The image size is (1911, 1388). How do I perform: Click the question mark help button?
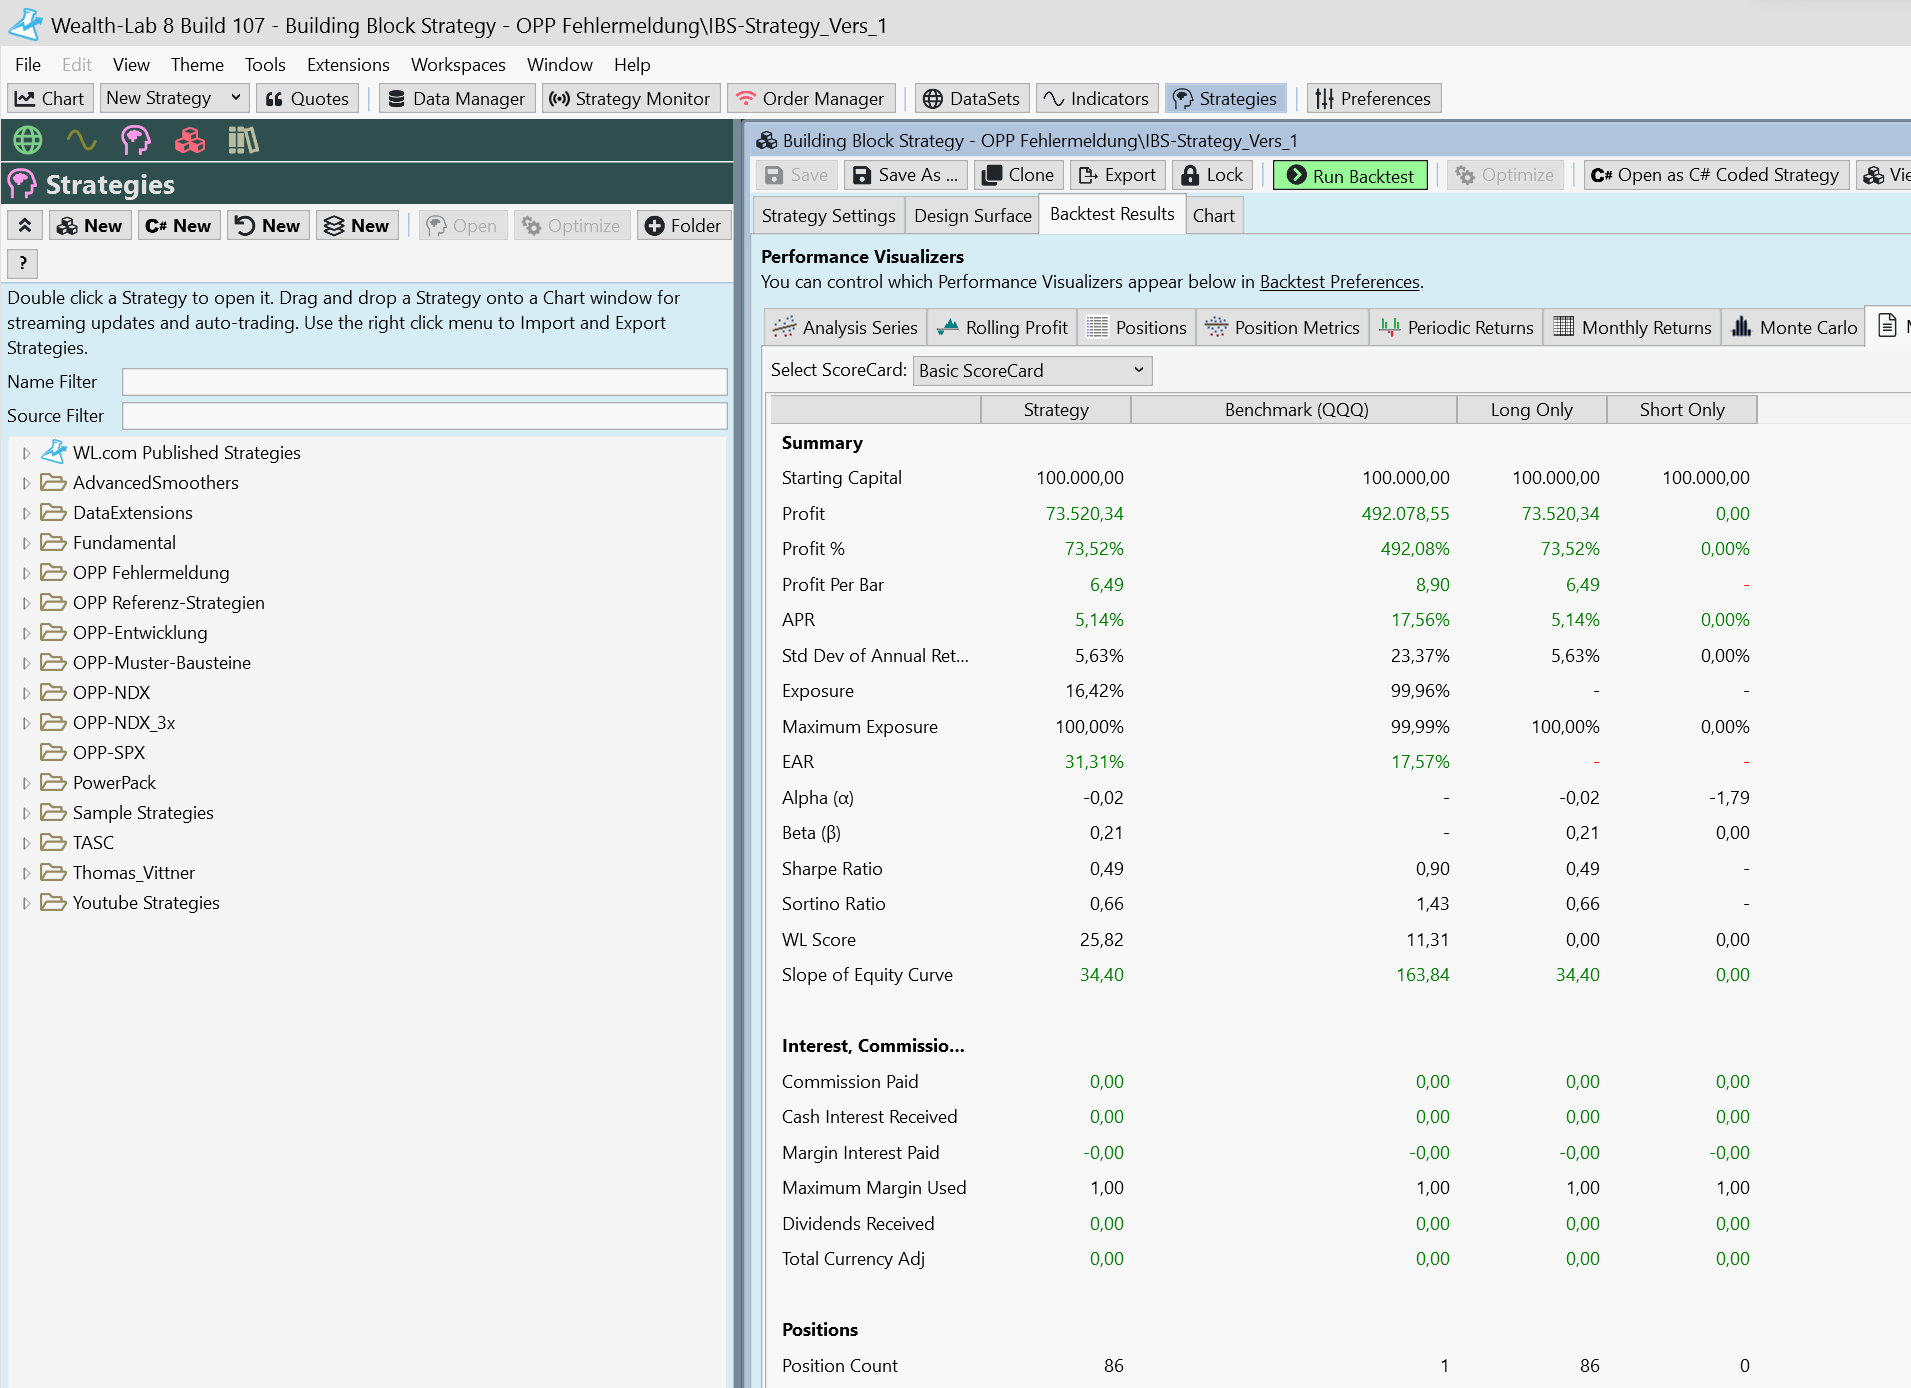click(23, 263)
